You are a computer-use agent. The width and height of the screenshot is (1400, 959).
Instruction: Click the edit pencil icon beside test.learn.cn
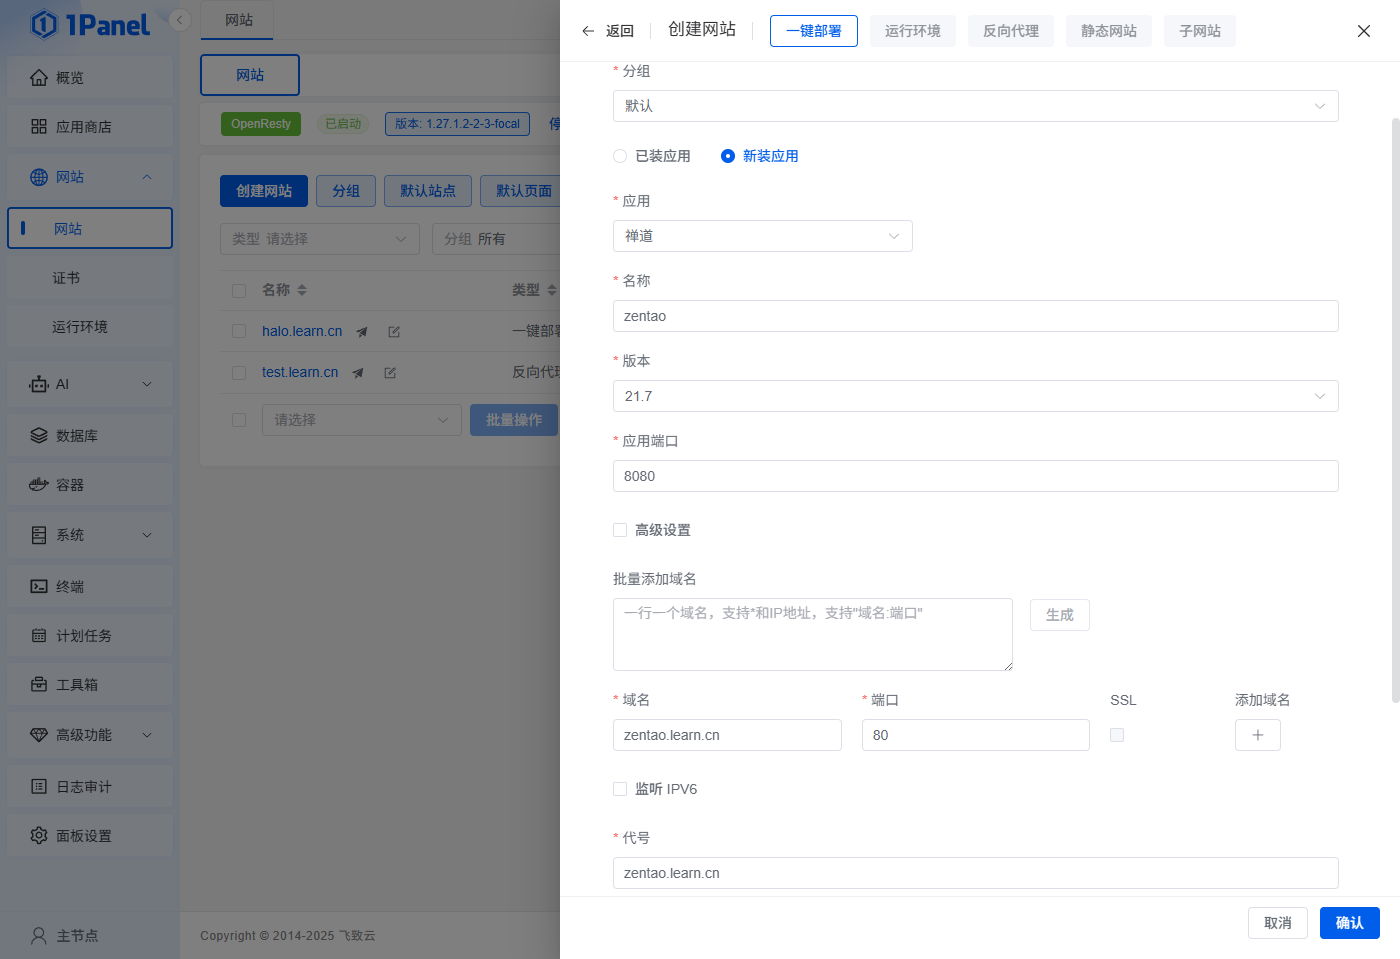click(389, 372)
